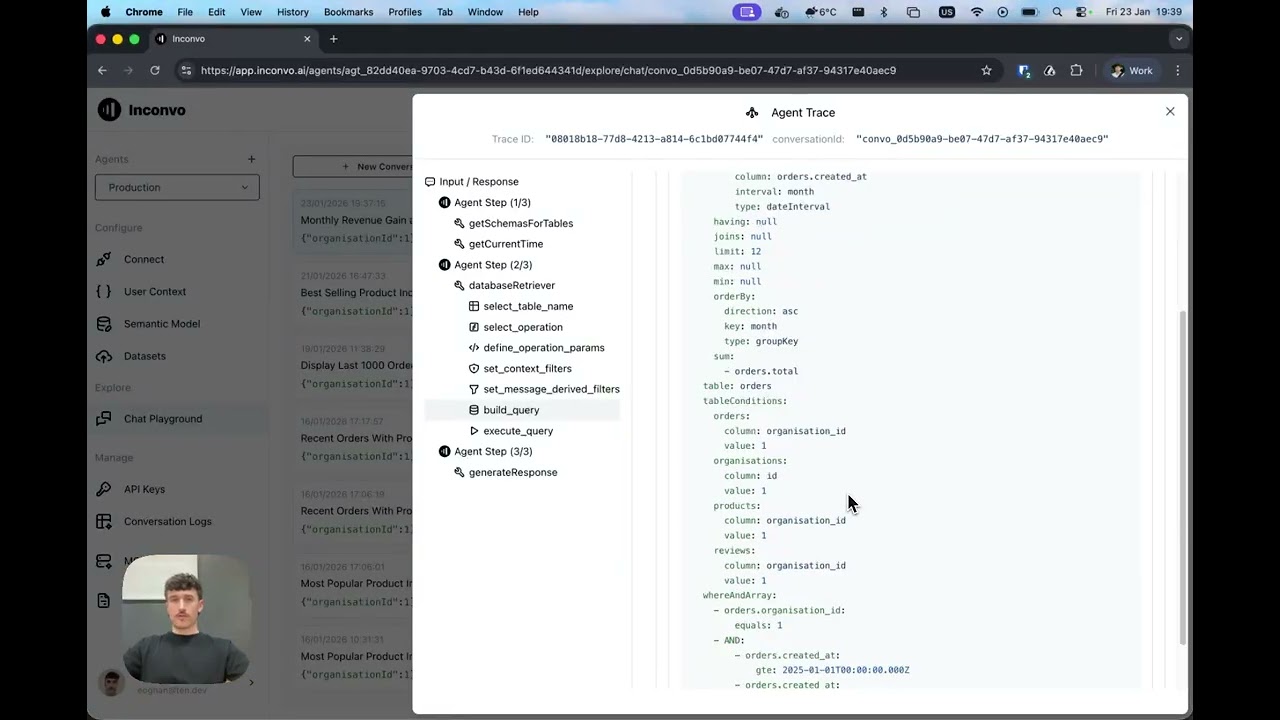Open the execute_query trace step
This screenshot has height=720, width=1280.
coord(518,431)
